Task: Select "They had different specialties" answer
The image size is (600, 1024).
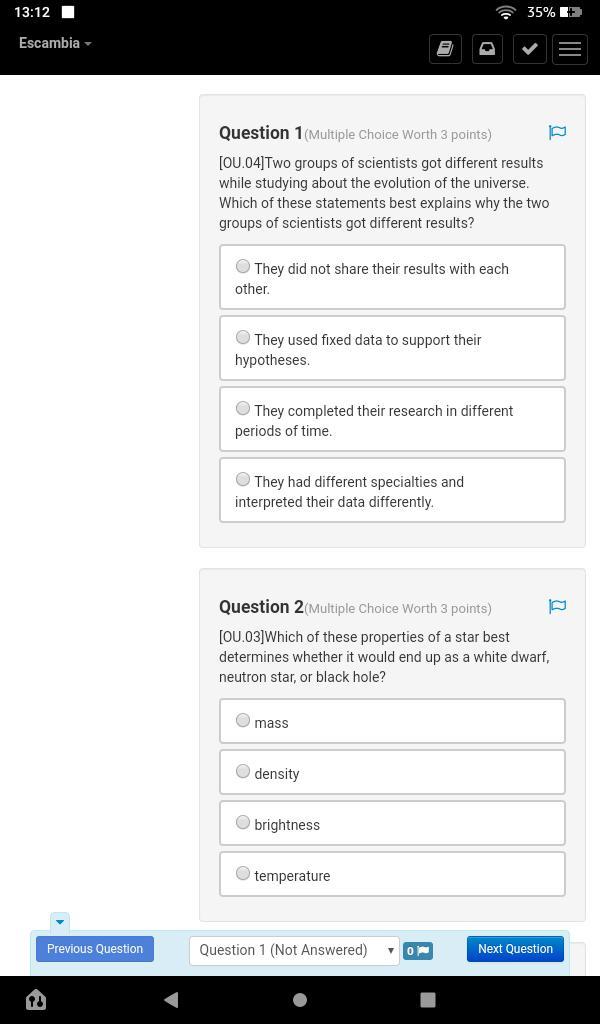Action: 243,480
